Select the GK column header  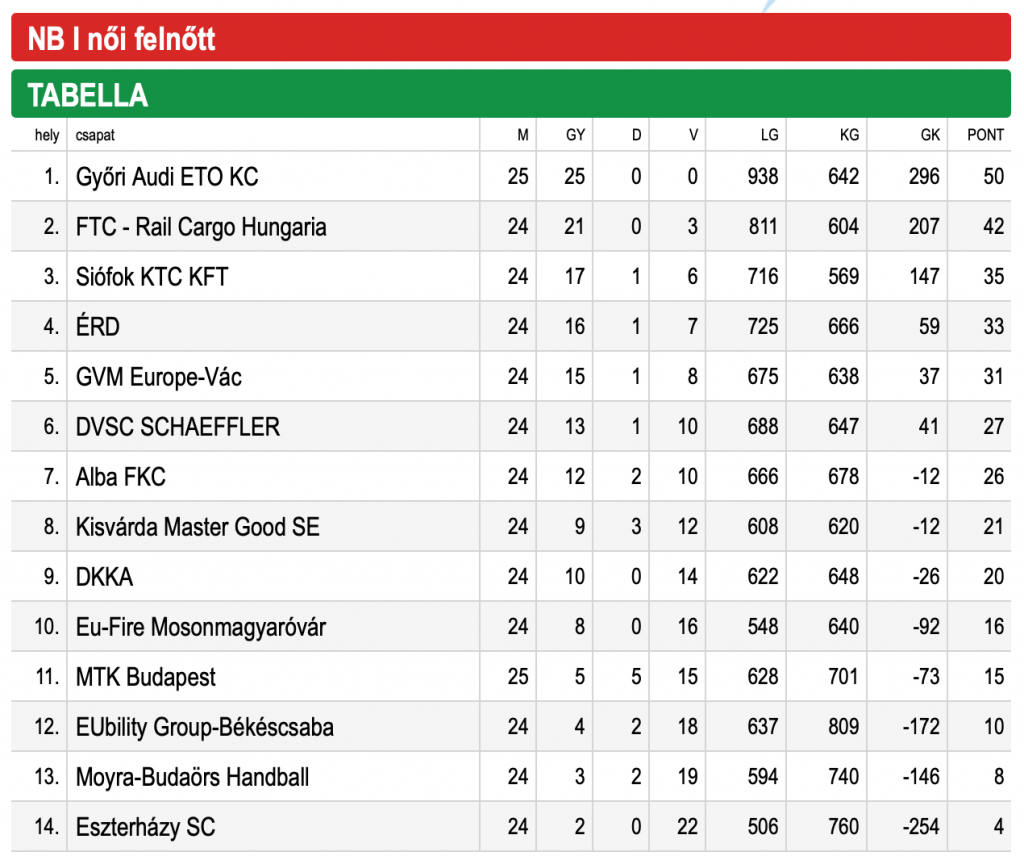[930, 135]
